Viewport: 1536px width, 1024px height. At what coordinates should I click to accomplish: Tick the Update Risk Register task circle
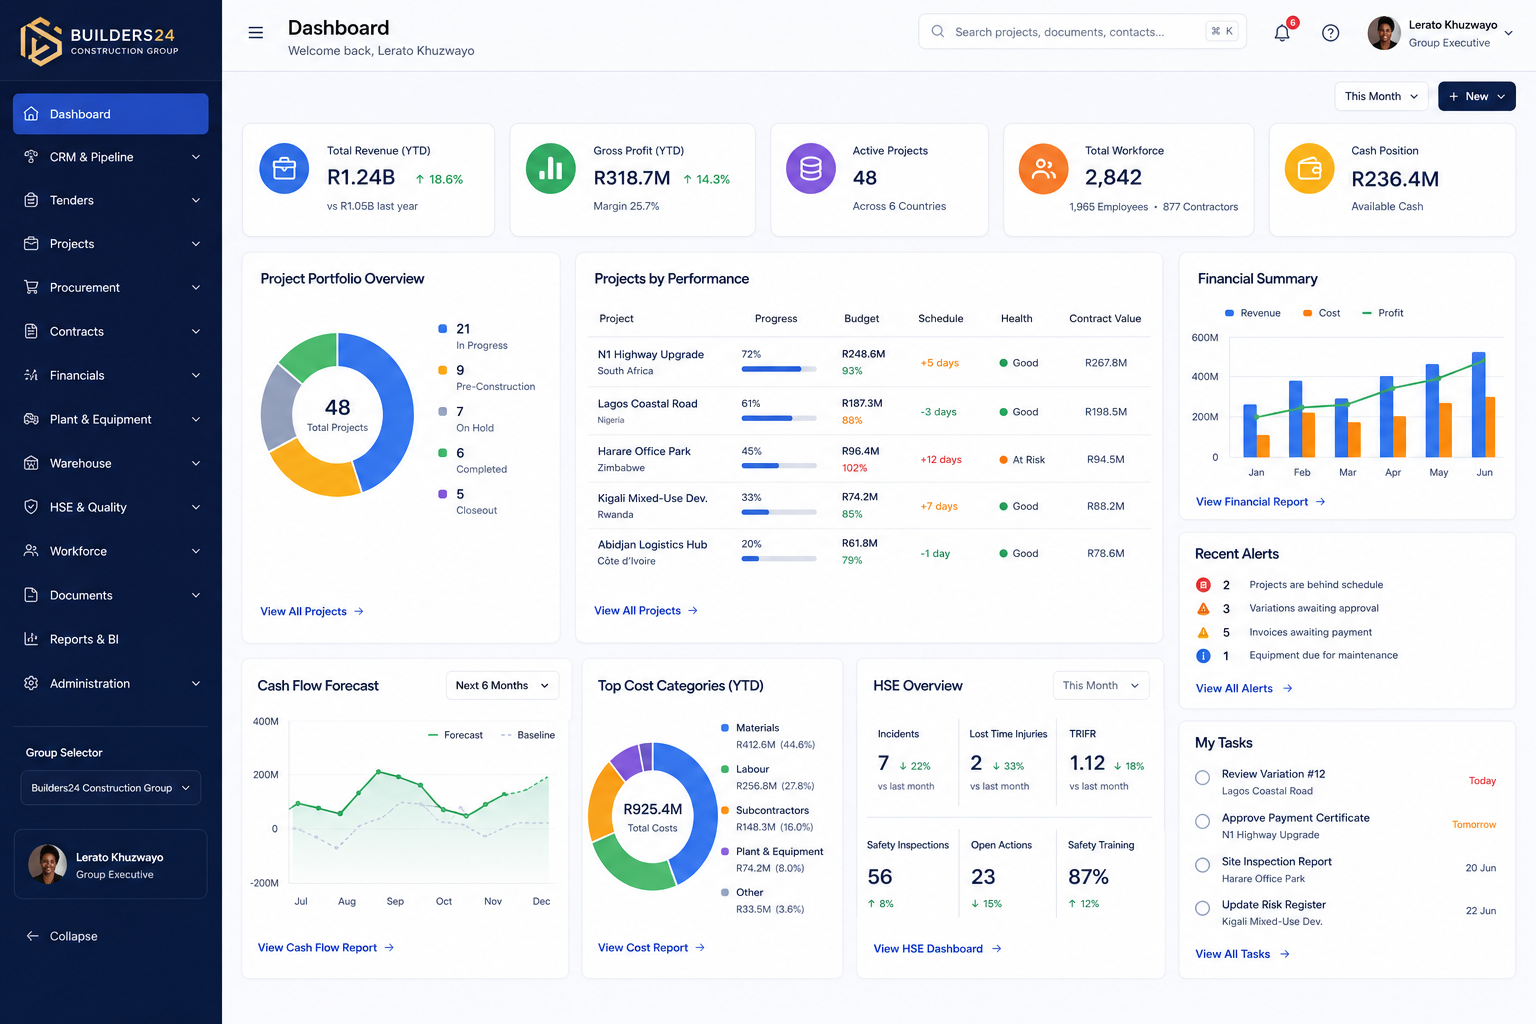click(x=1203, y=908)
